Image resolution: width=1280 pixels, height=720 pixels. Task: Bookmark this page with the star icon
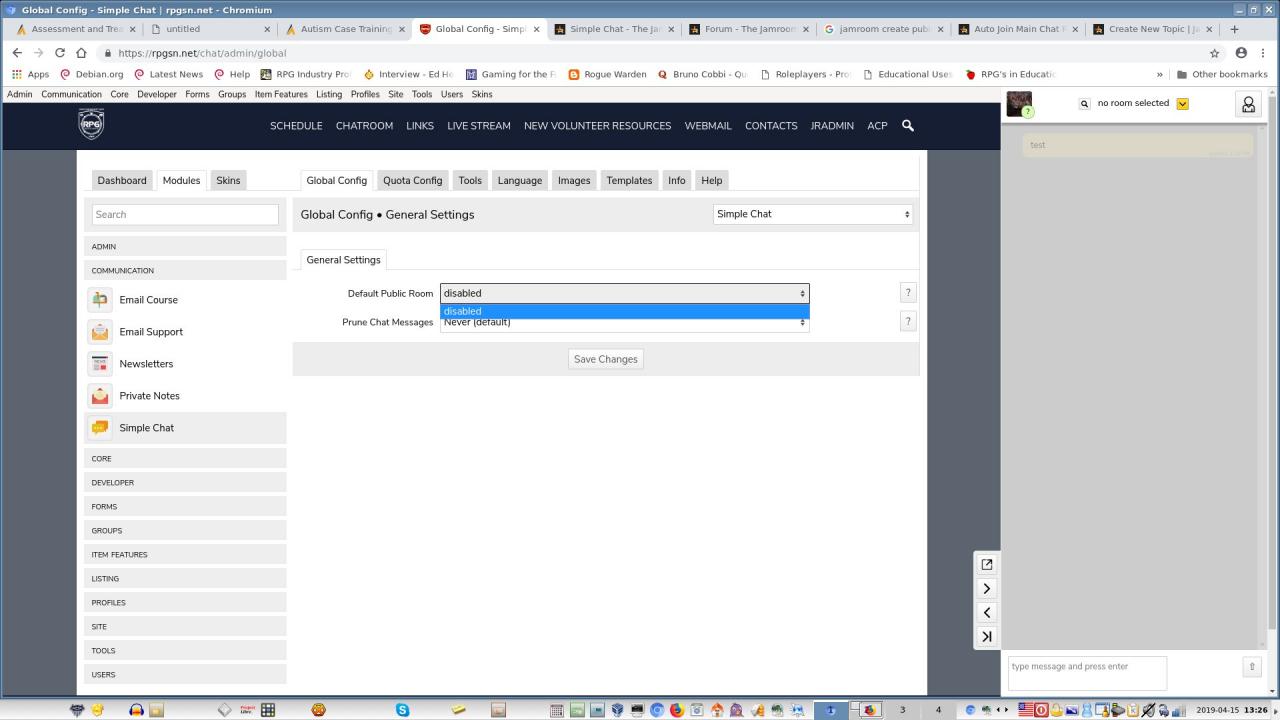(x=1215, y=53)
